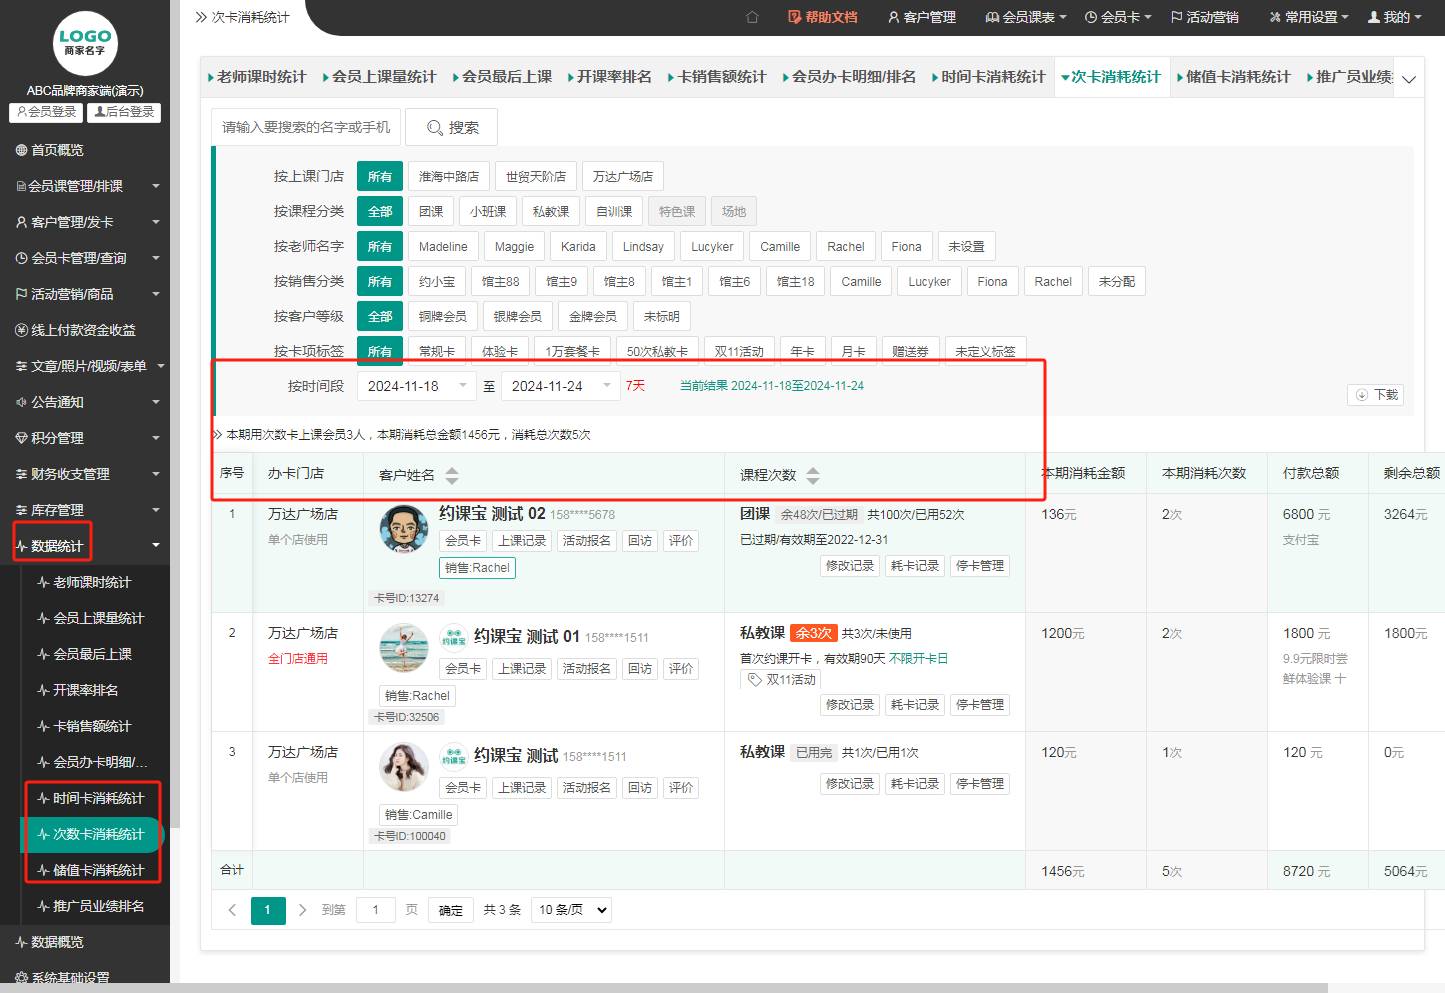
Task: Open 我的 account menu
Action: (1394, 17)
